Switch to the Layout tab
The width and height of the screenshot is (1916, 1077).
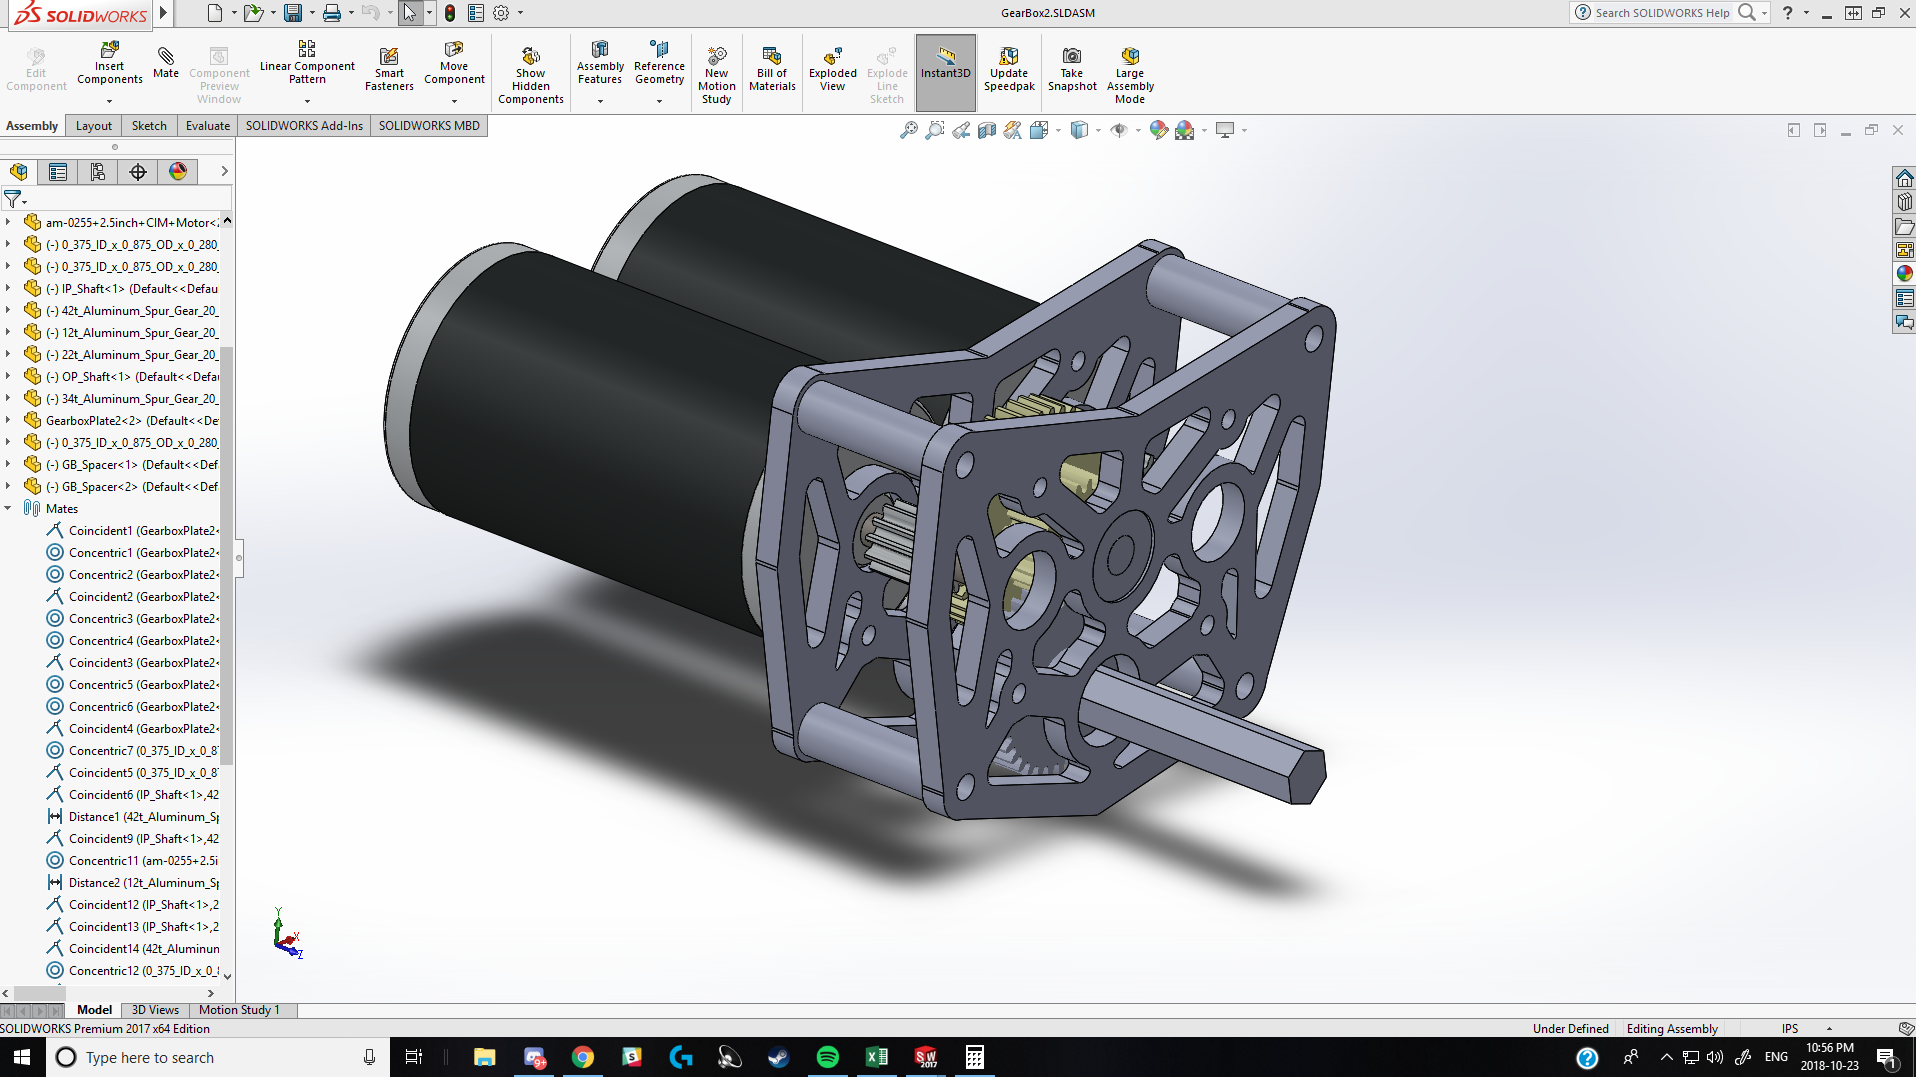pyautogui.click(x=94, y=126)
